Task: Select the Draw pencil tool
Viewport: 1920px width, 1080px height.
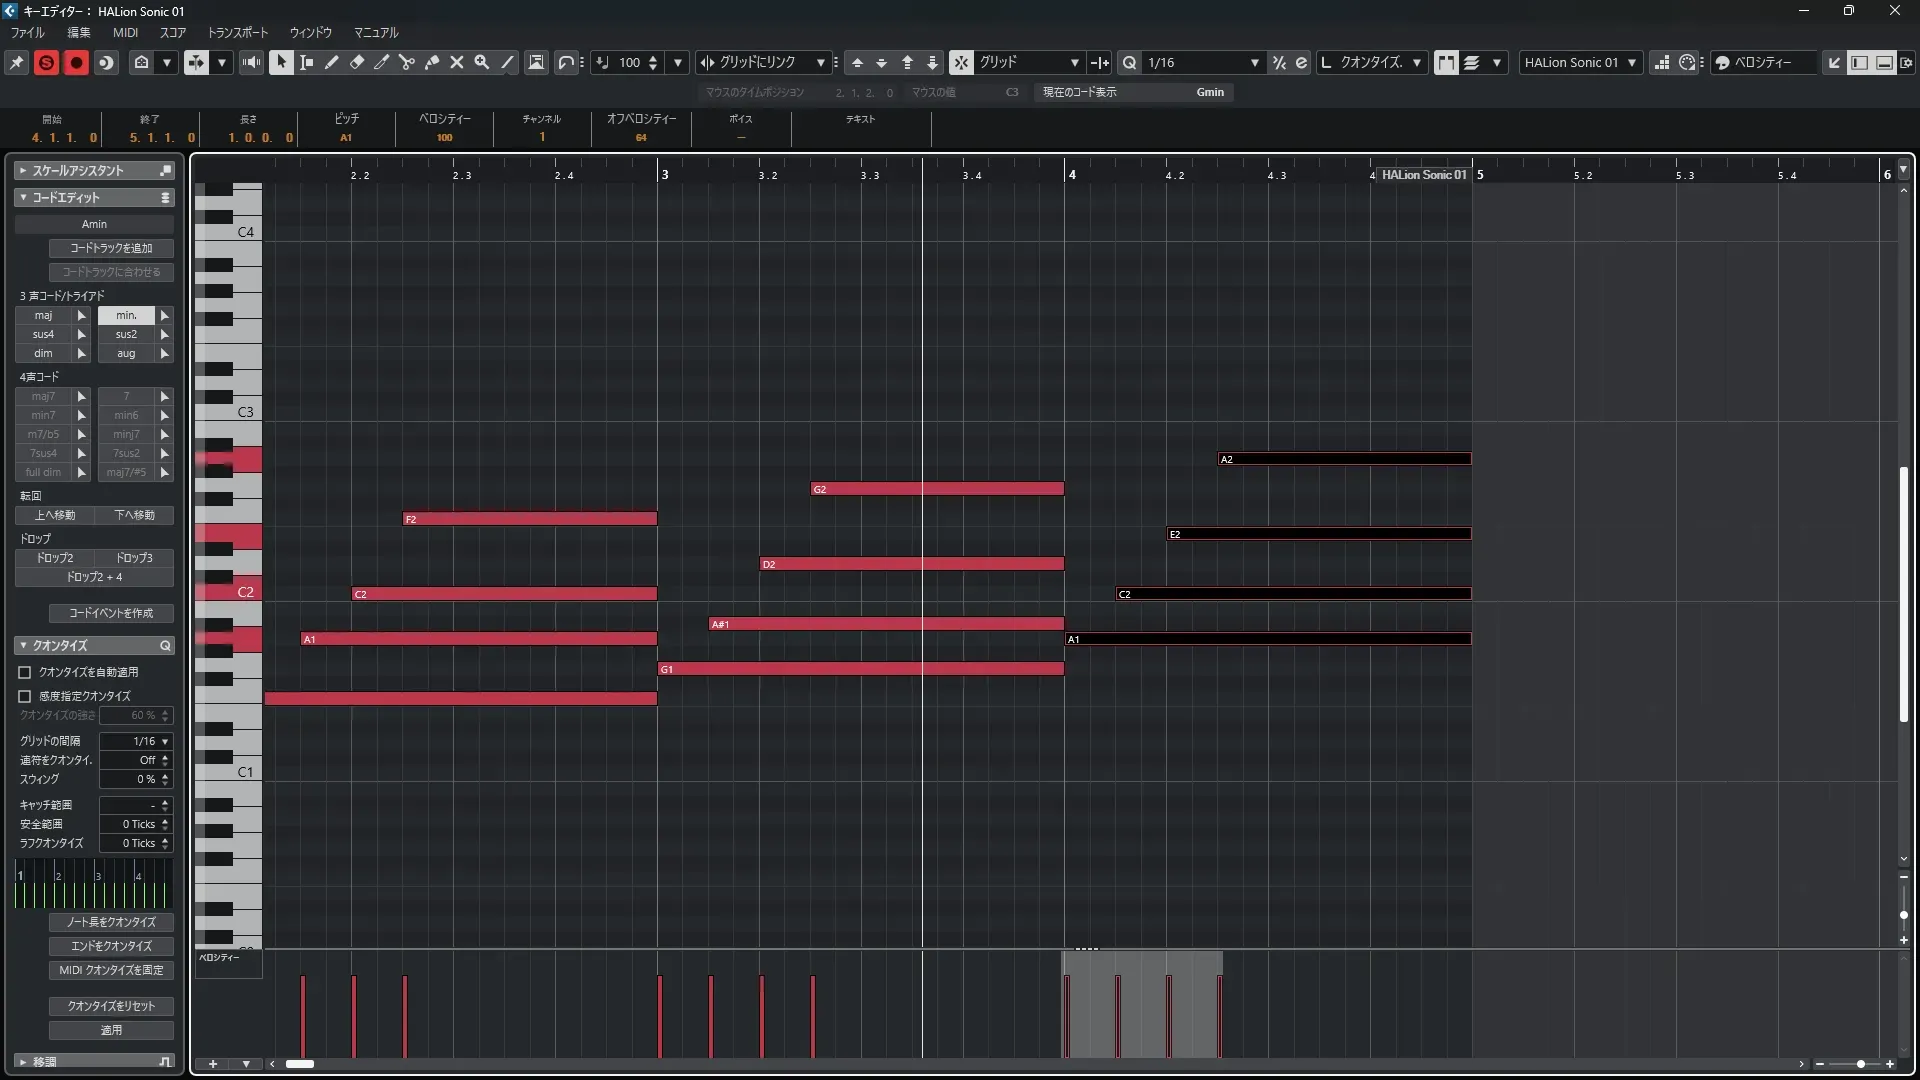Action: click(x=332, y=62)
